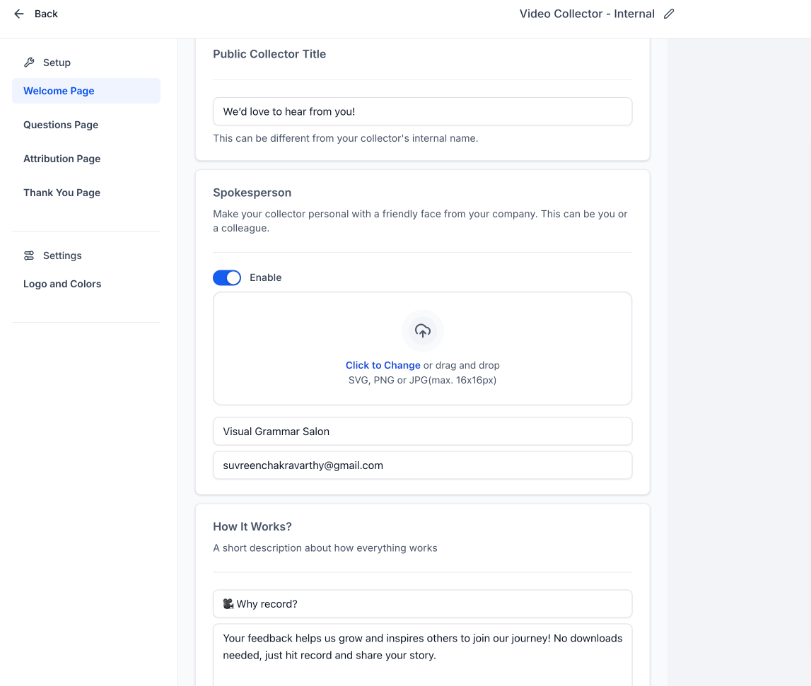Open the Attribution Page section
The width and height of the screenshot is (811, 686).
[x=62, y=159]
